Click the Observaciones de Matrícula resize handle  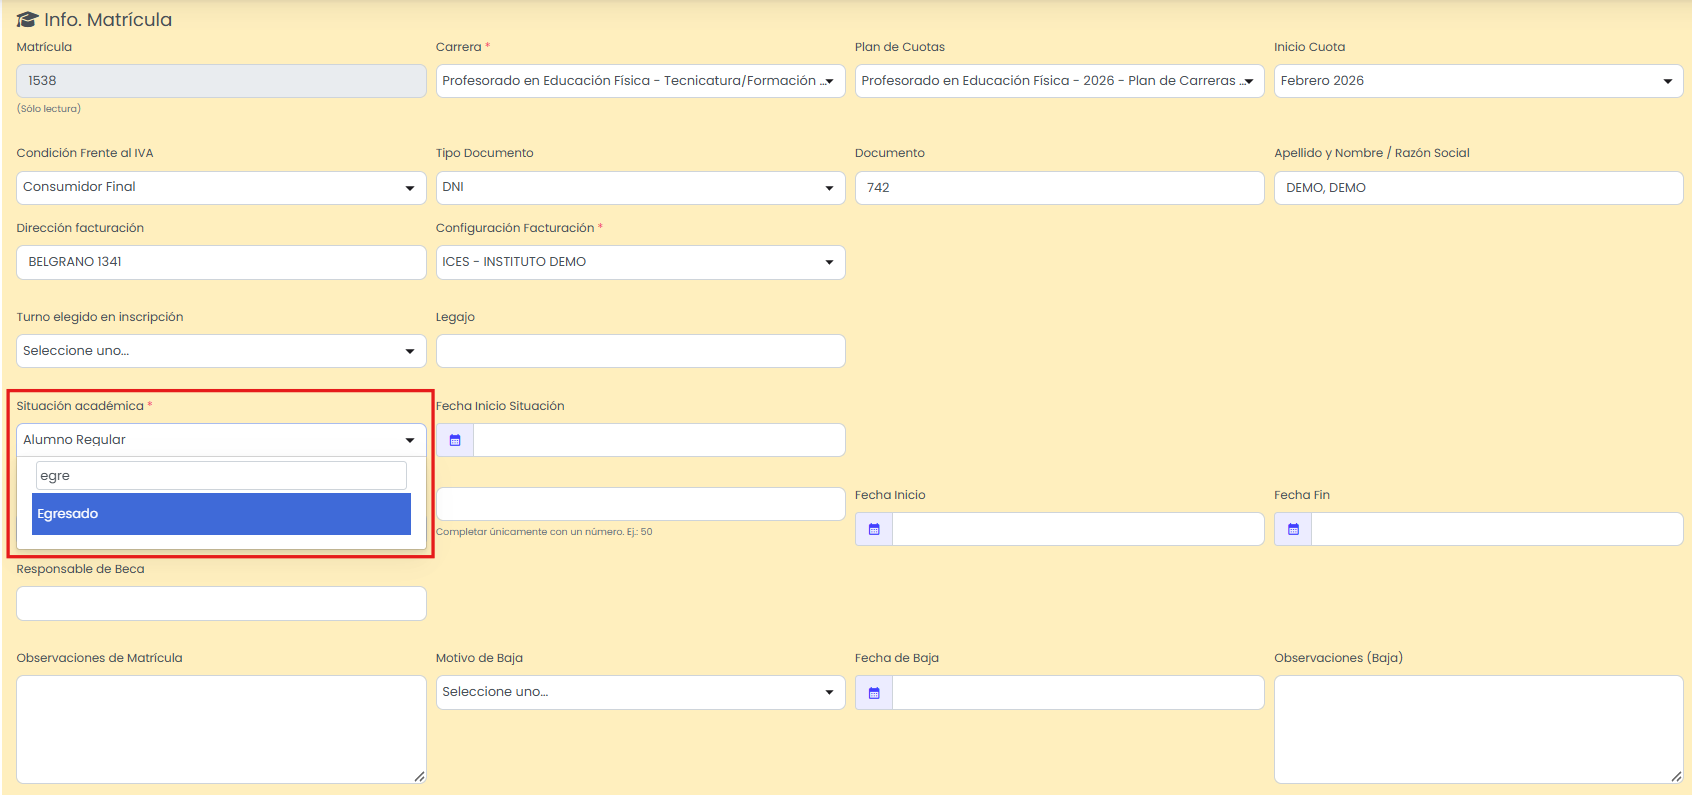pyautogui.click(x=419, y=776)
